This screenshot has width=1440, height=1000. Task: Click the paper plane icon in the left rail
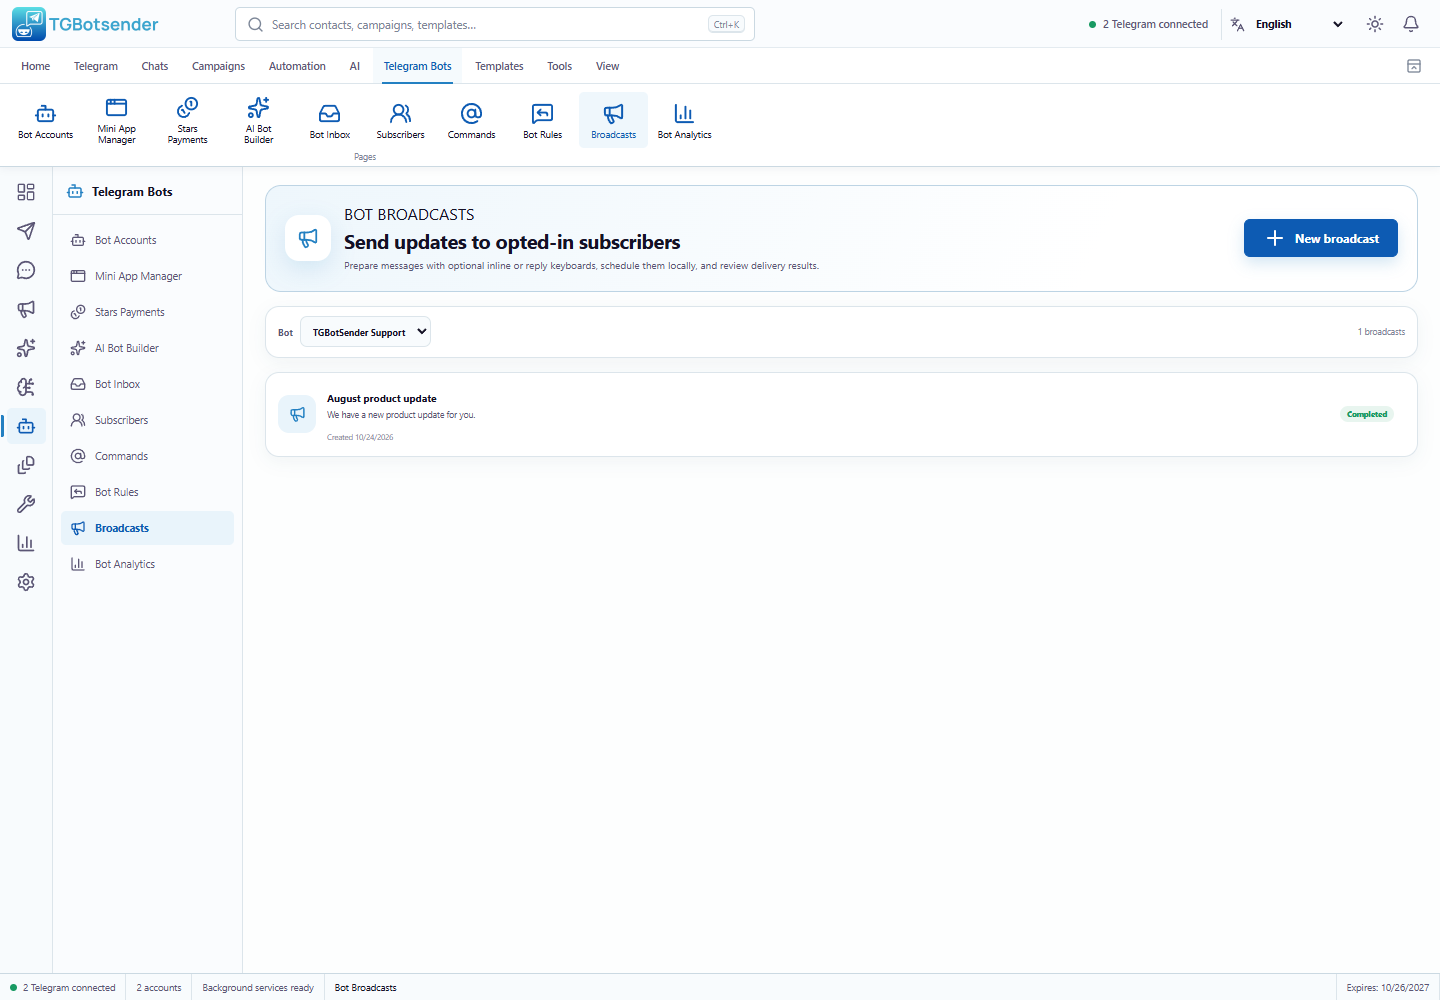click(x=26, y=231)
